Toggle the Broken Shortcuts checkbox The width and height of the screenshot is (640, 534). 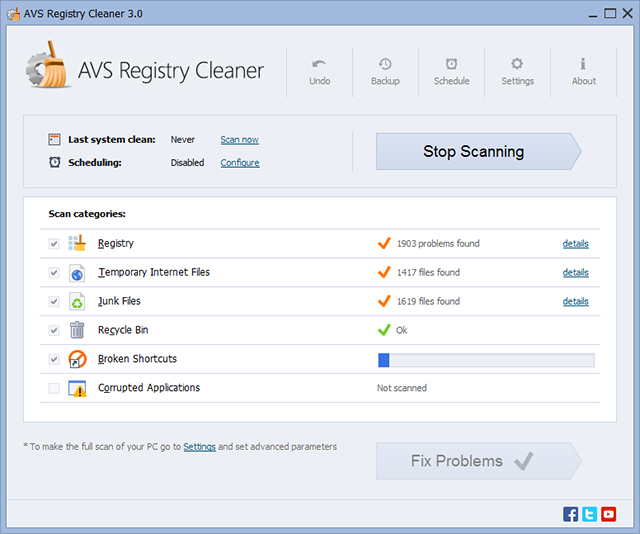pos(54,359)
